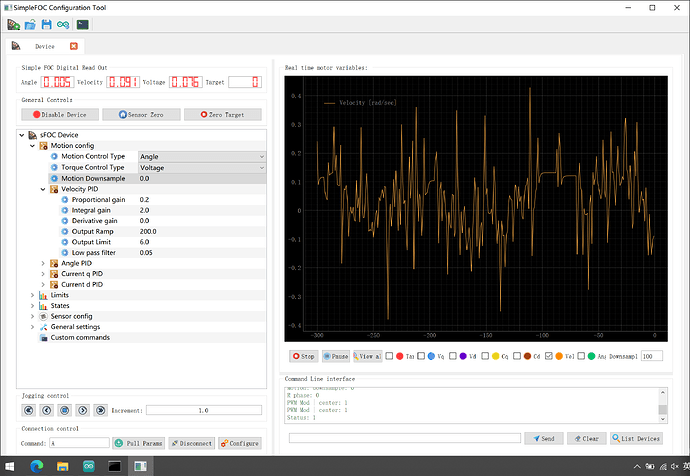690x476 pixels.
Task: Click the Torque Control Type parameter icon
Action: point(54,167)
